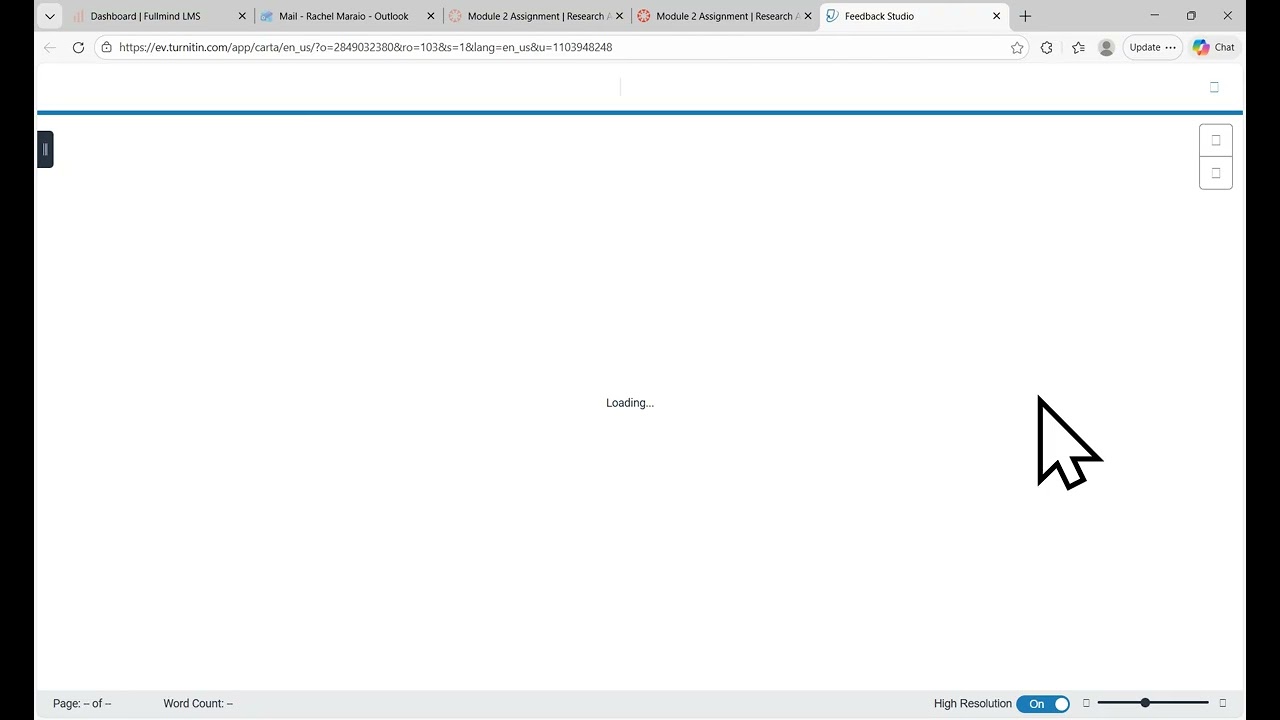Go back to previous page

[50, 47]
